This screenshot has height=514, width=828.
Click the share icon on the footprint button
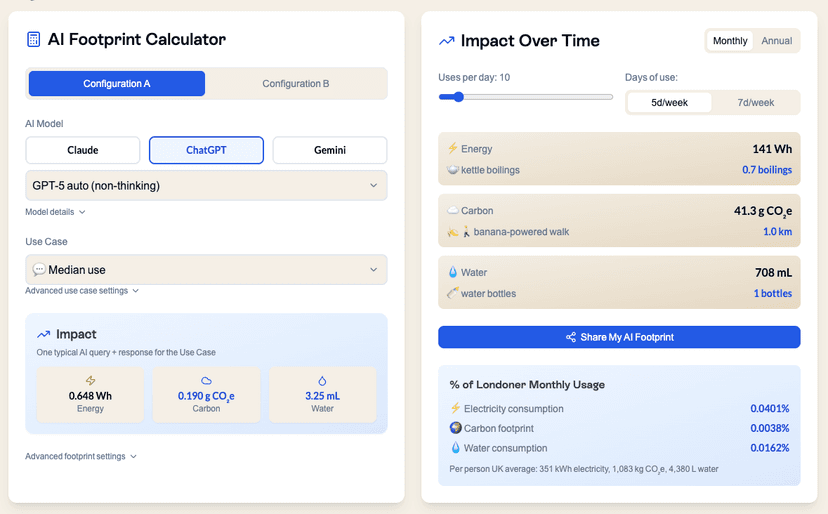tap(571, 338)
